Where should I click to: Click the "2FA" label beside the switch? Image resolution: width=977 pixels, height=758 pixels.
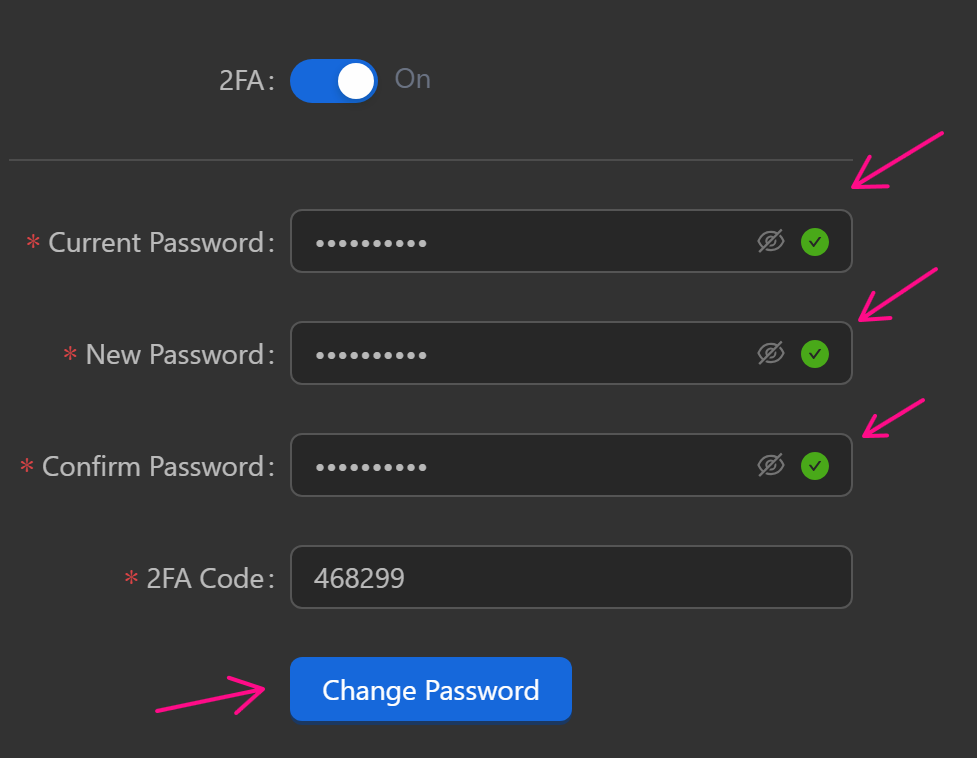point(242,81)
